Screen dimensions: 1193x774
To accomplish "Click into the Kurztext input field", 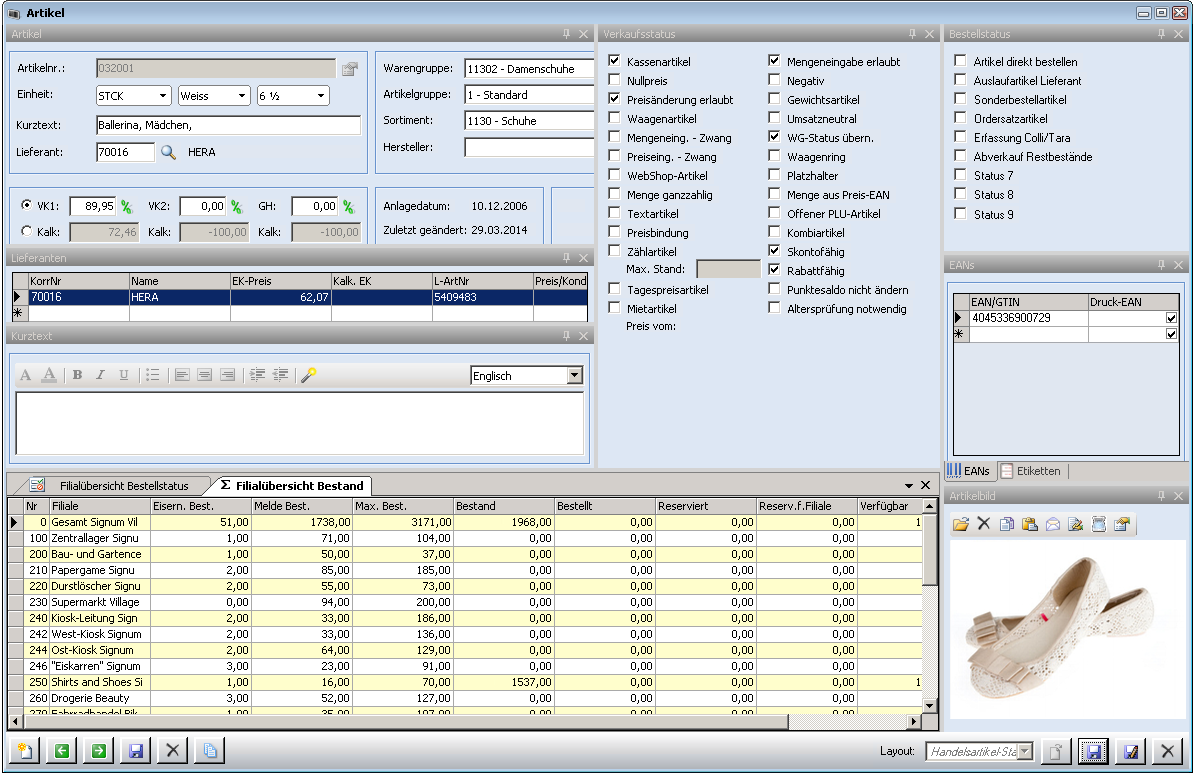I will pos(228,125).
